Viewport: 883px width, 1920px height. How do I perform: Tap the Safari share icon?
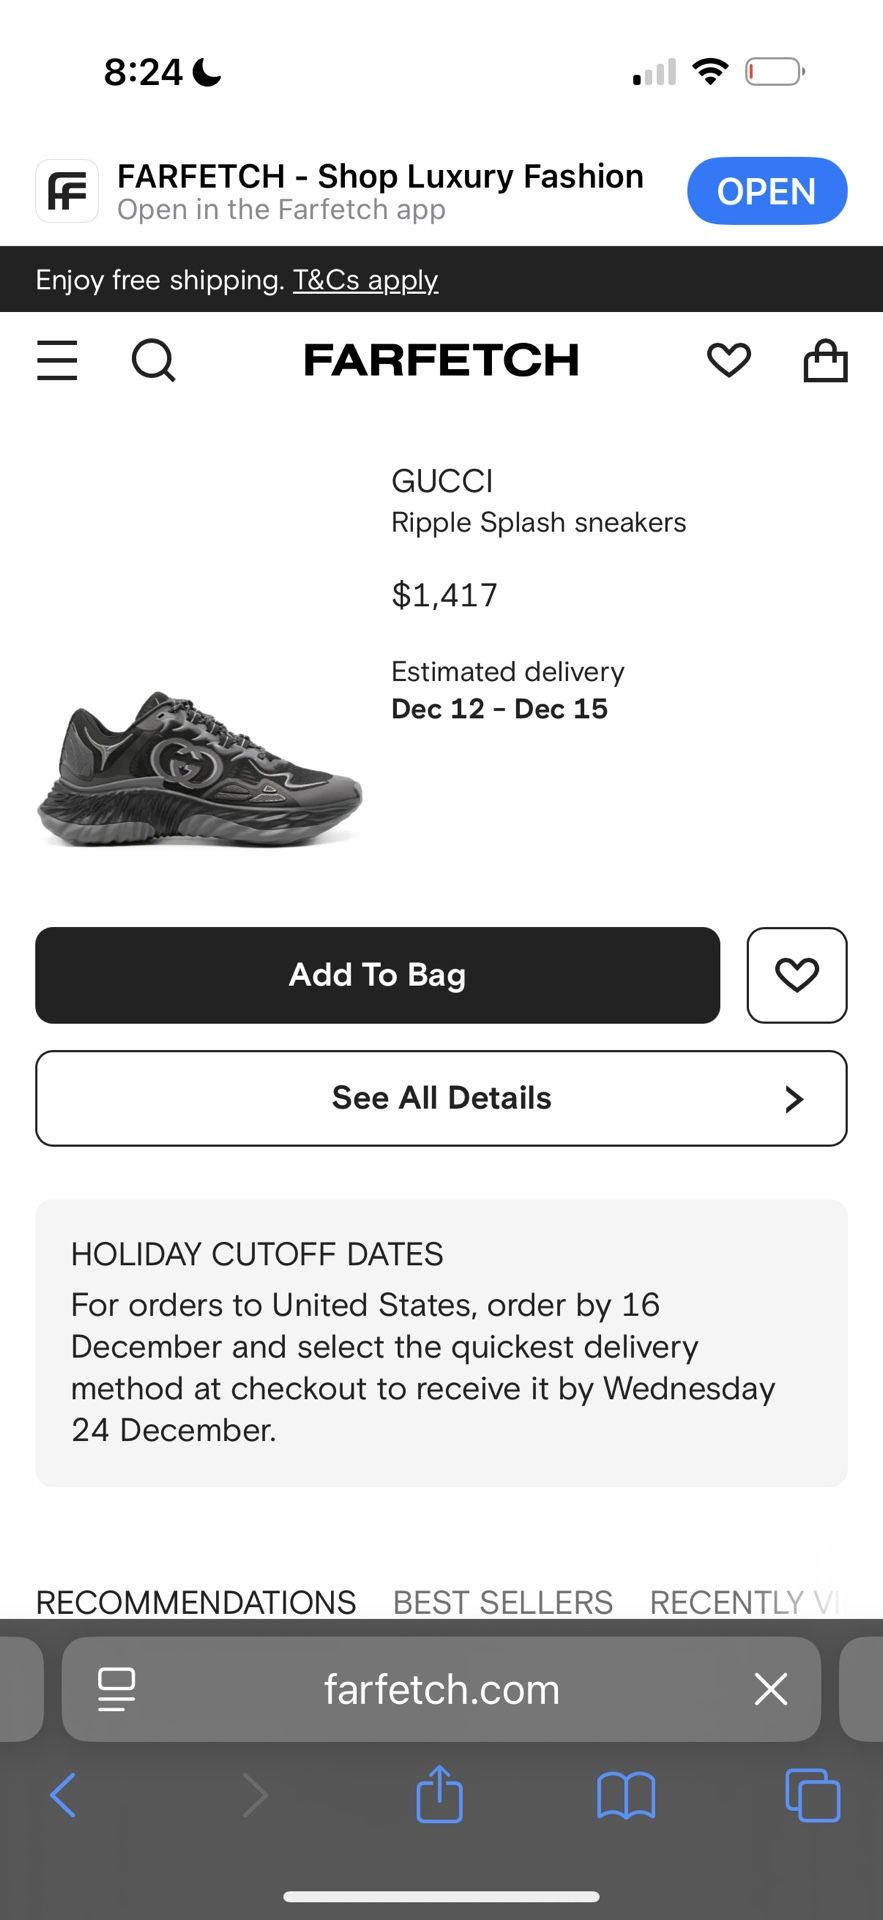(439, 1795)
